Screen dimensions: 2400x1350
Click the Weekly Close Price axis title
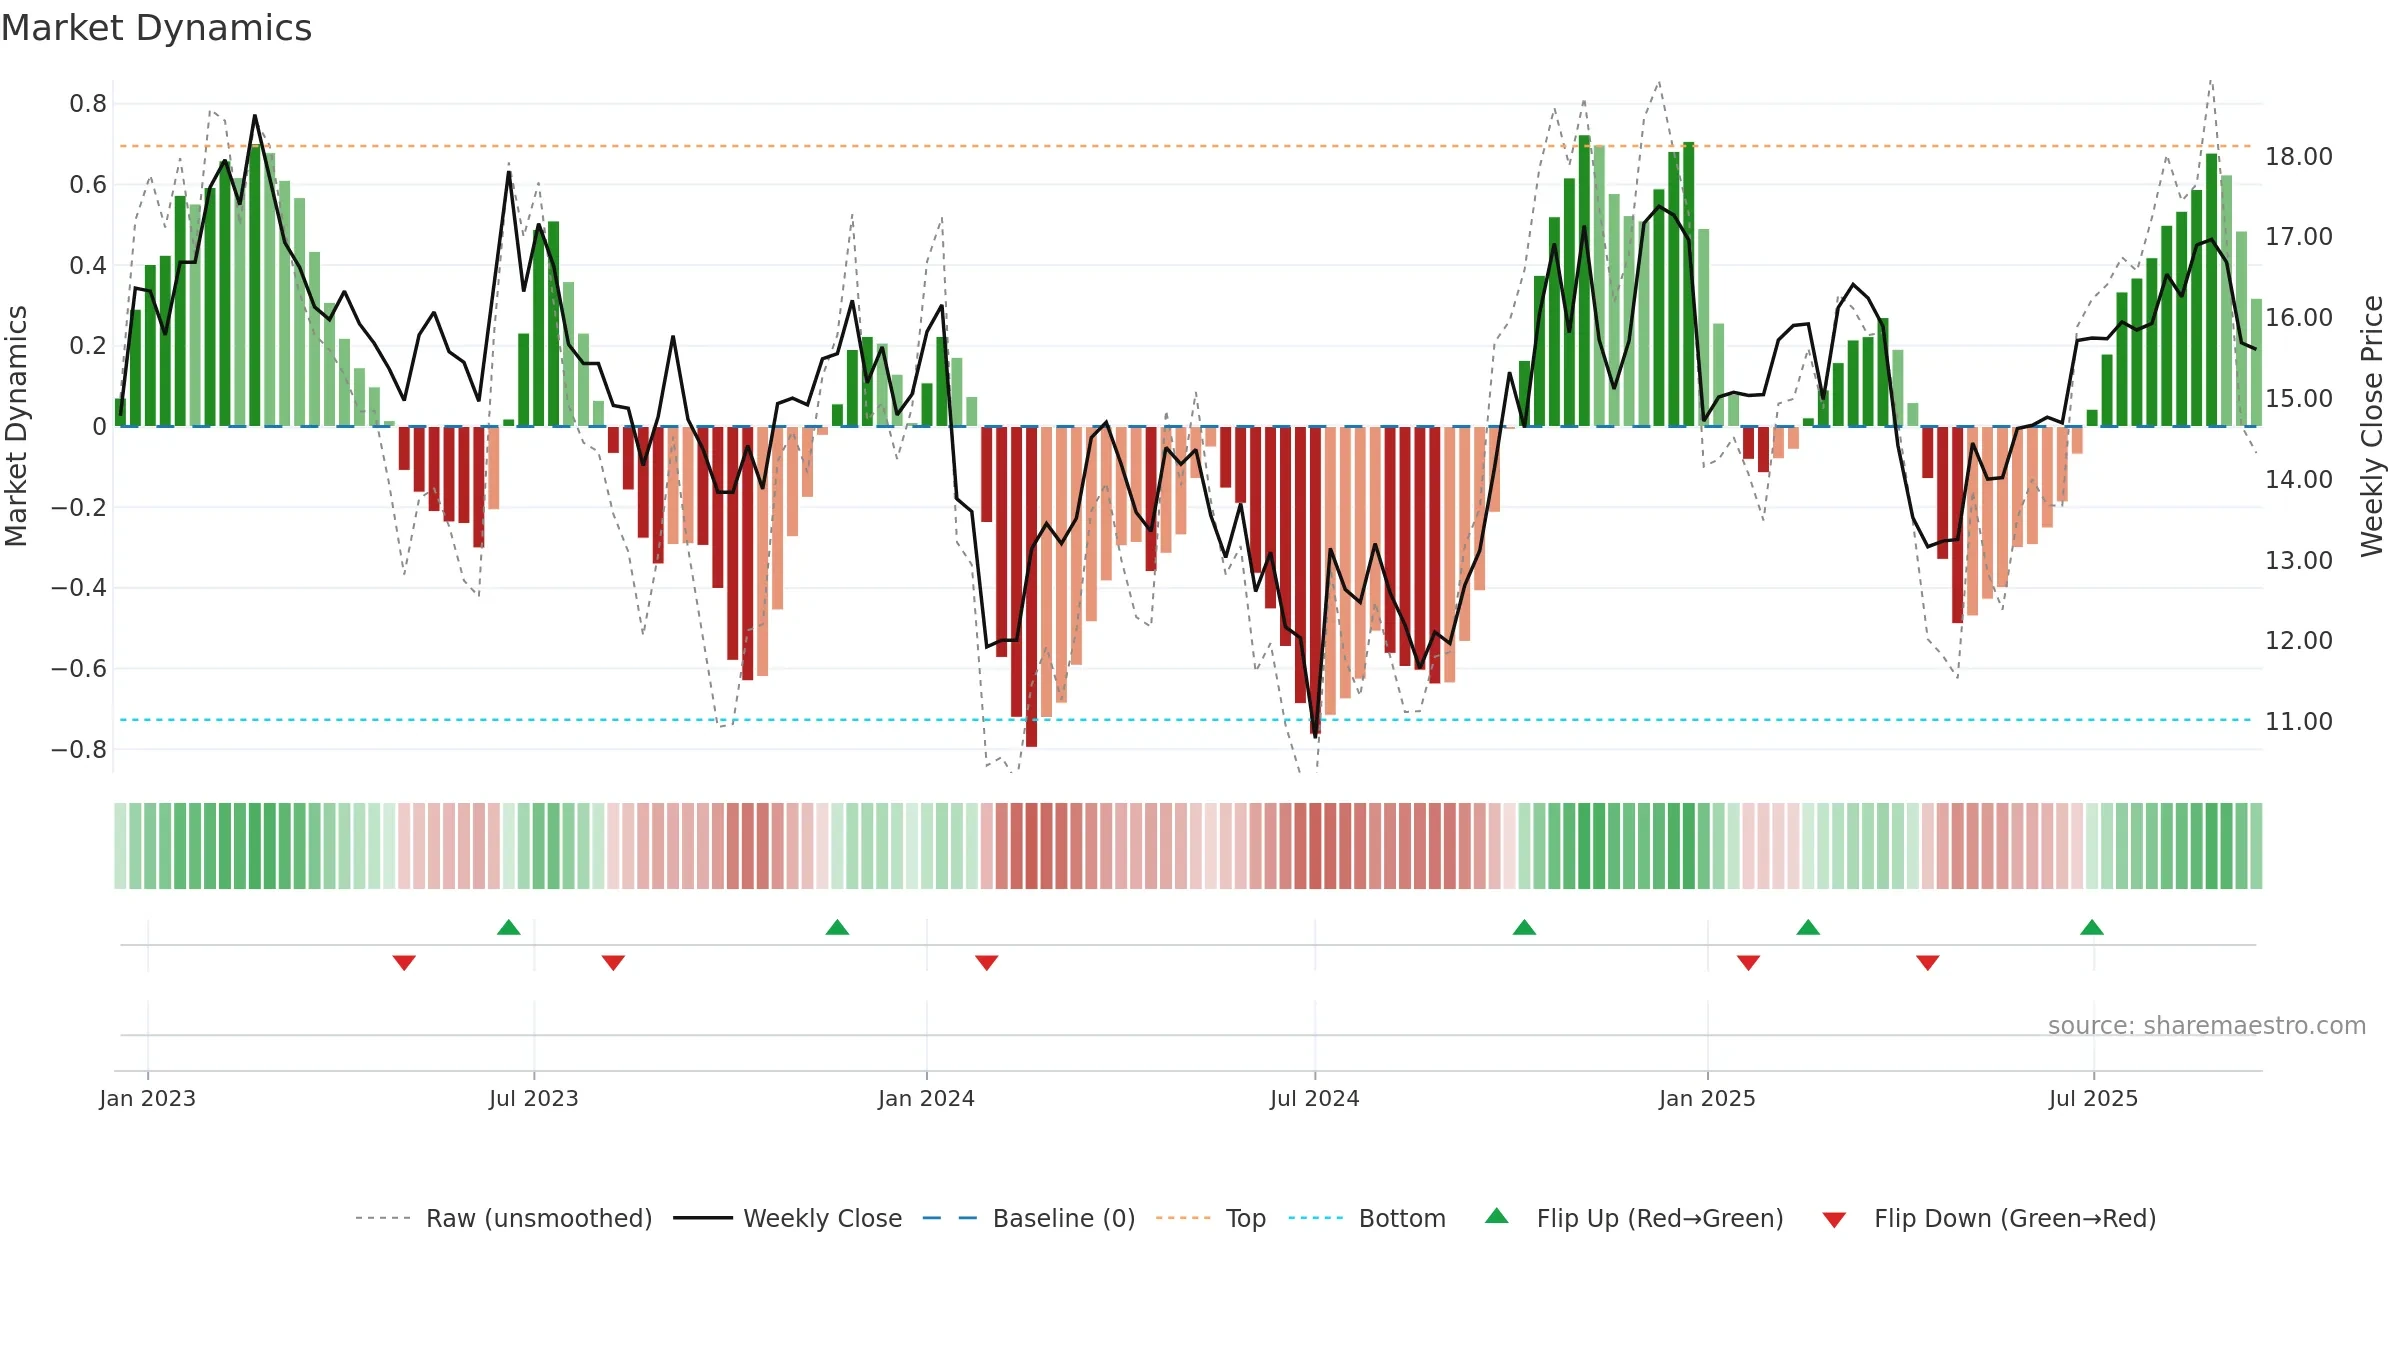point(2372,426)
